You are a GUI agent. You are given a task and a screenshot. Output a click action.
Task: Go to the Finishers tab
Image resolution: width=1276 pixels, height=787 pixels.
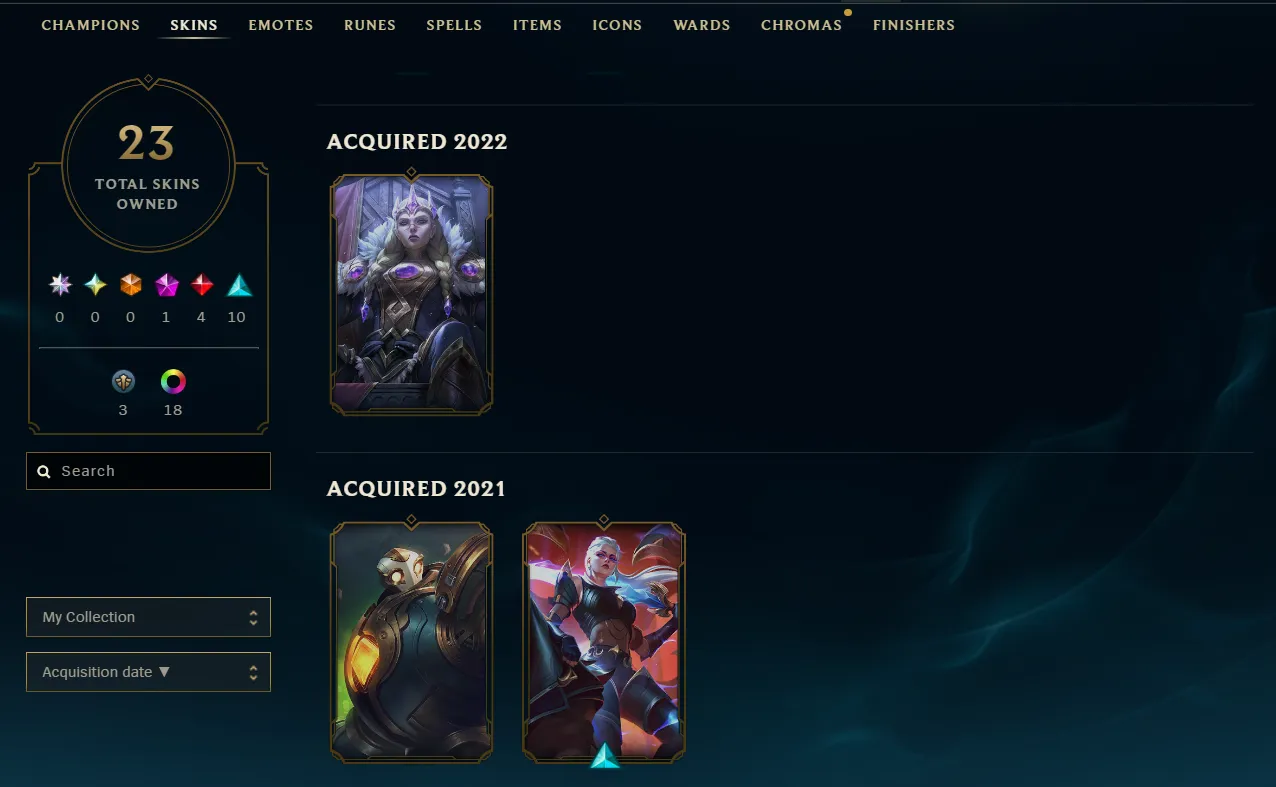click(x=913, y=25)
